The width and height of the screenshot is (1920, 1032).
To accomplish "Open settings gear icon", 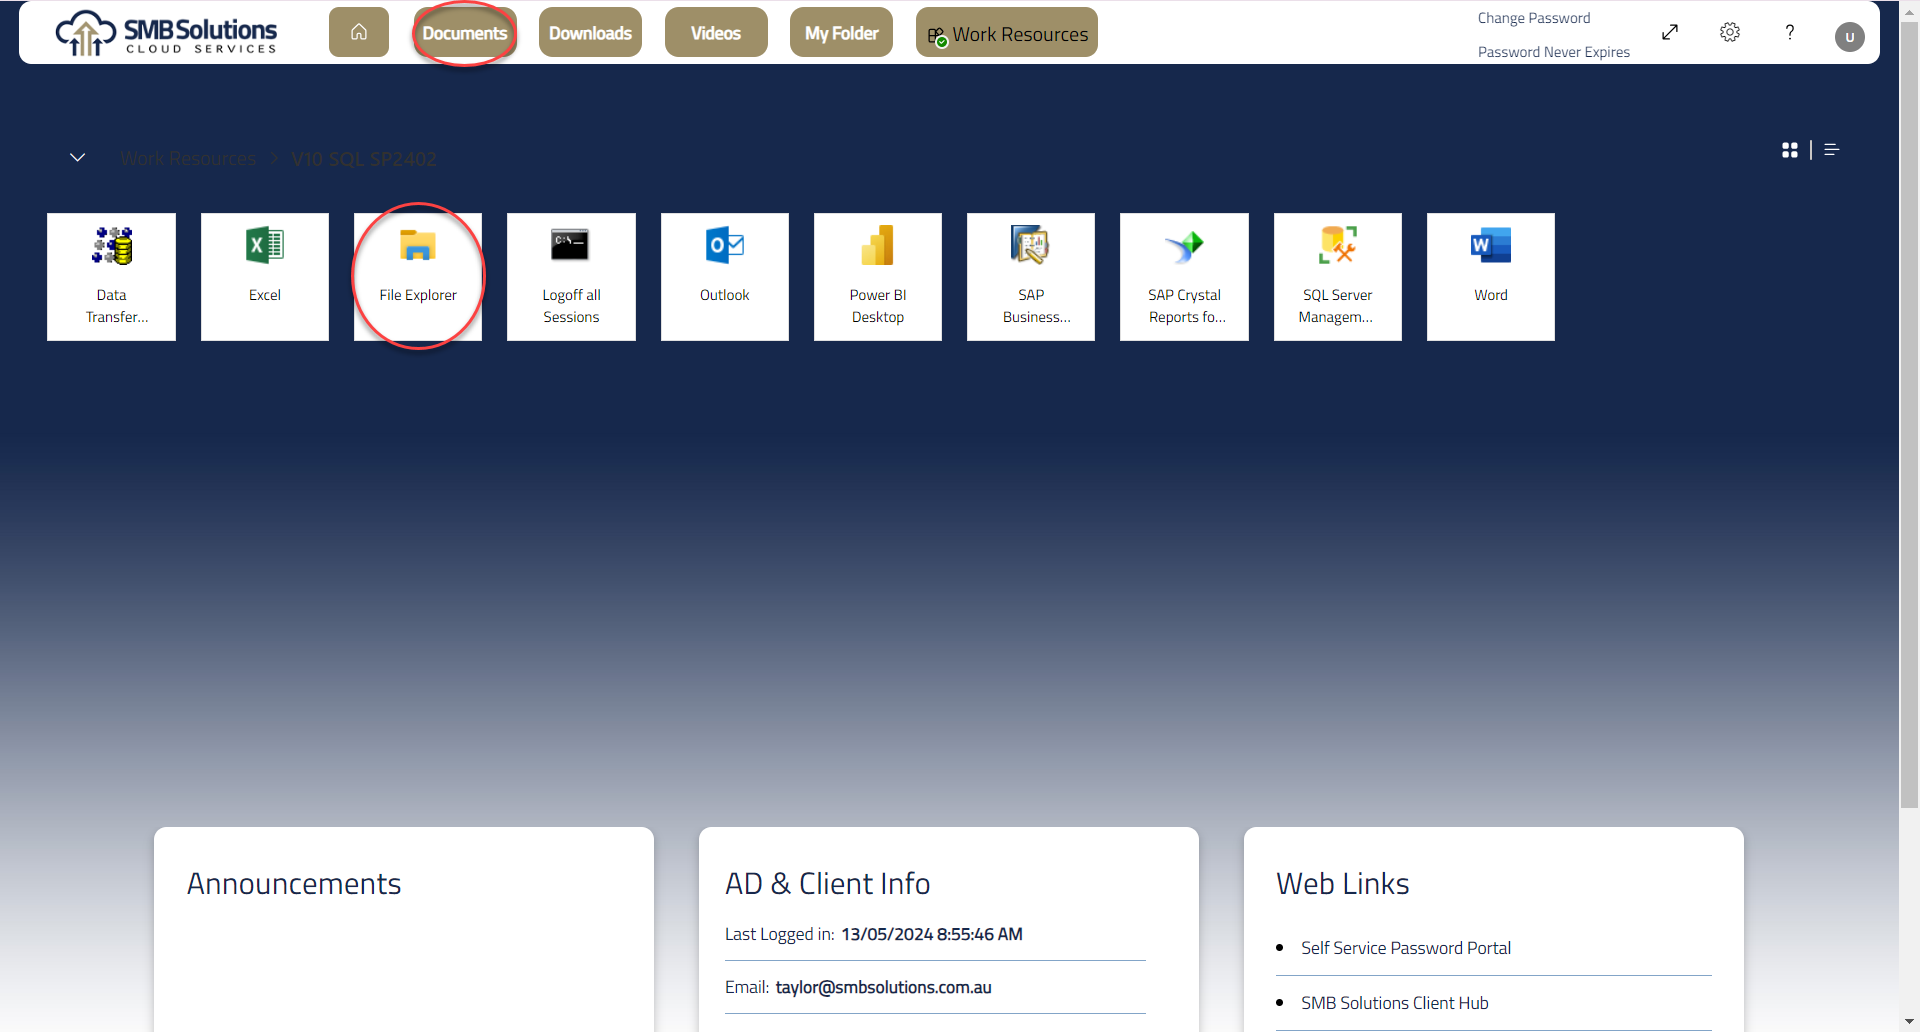I will pos(1730,32).
